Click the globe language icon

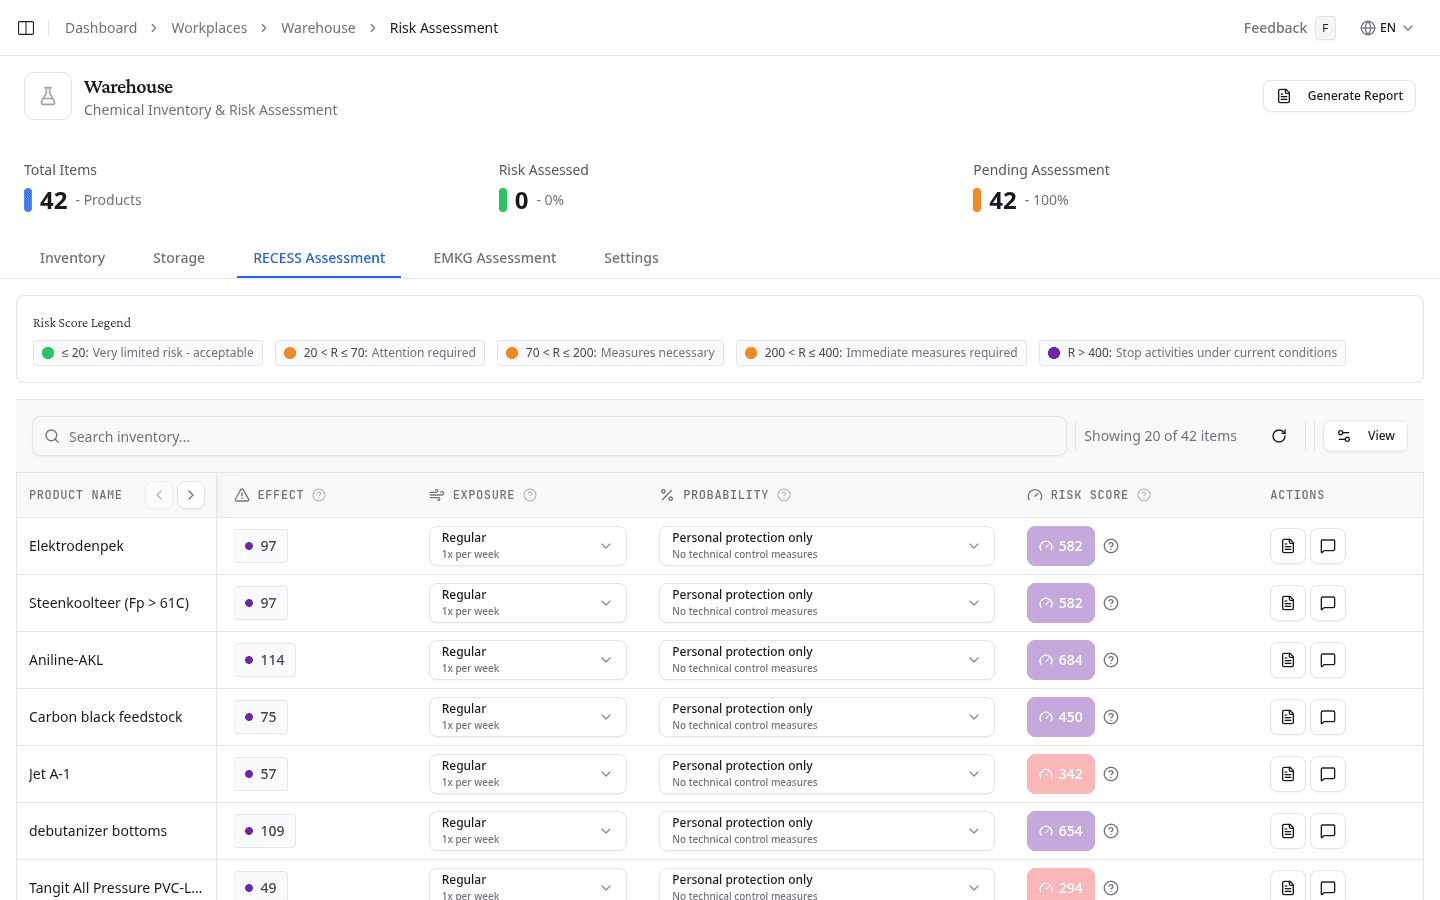tap(1366, 27)
